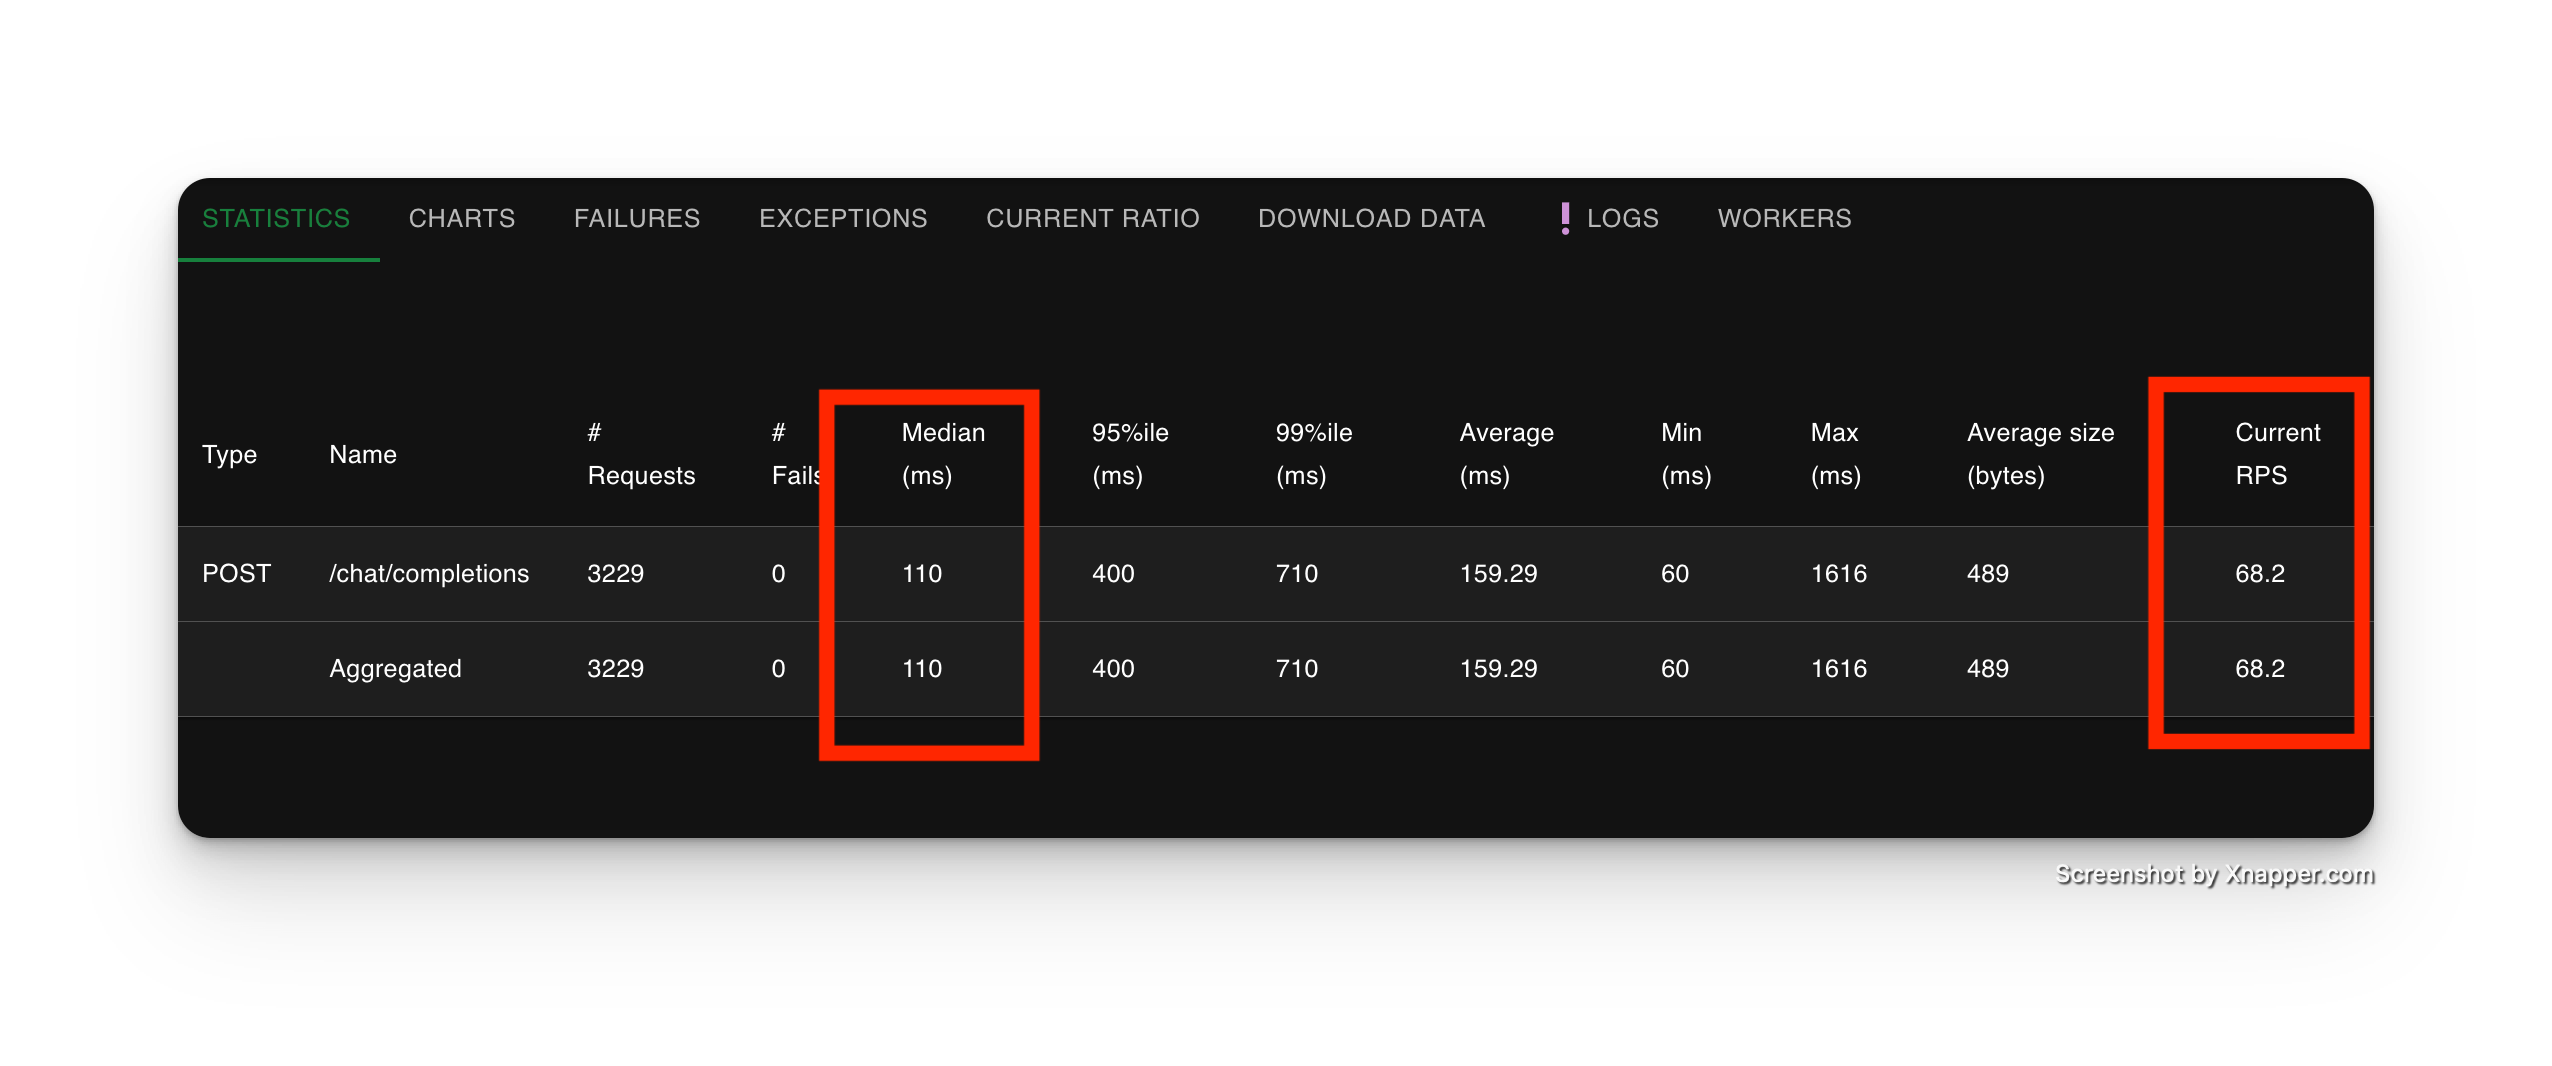This screenshot has width=2552, height=1066.
Task: Open the Logs tab label
Action: pyautogui.click(x=1622, y=218)
